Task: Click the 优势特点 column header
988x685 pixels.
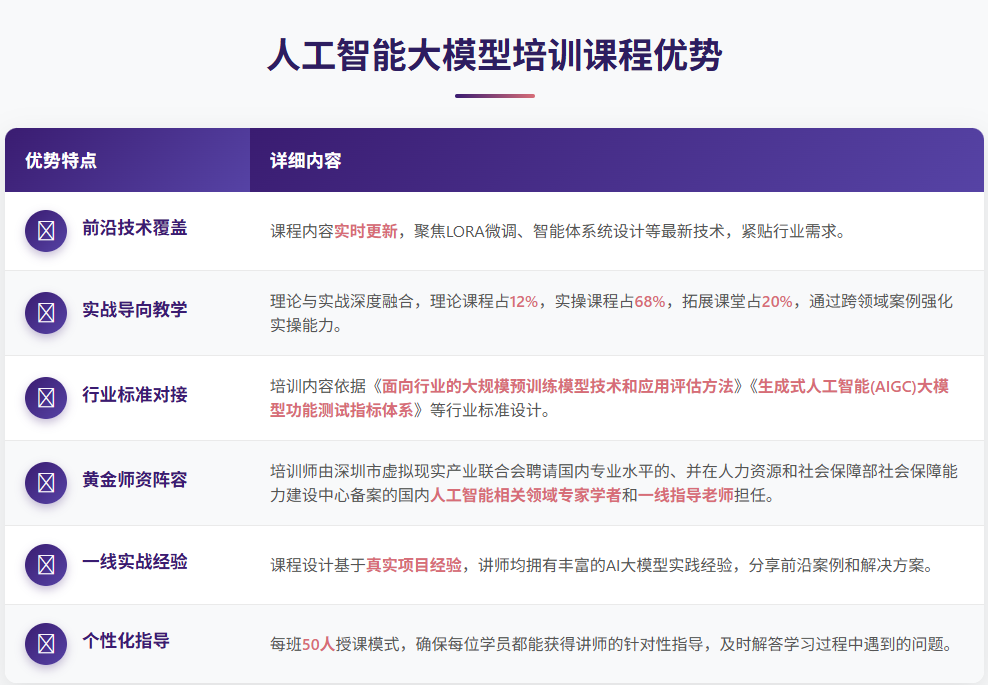Action: click(x=61, y=161)
